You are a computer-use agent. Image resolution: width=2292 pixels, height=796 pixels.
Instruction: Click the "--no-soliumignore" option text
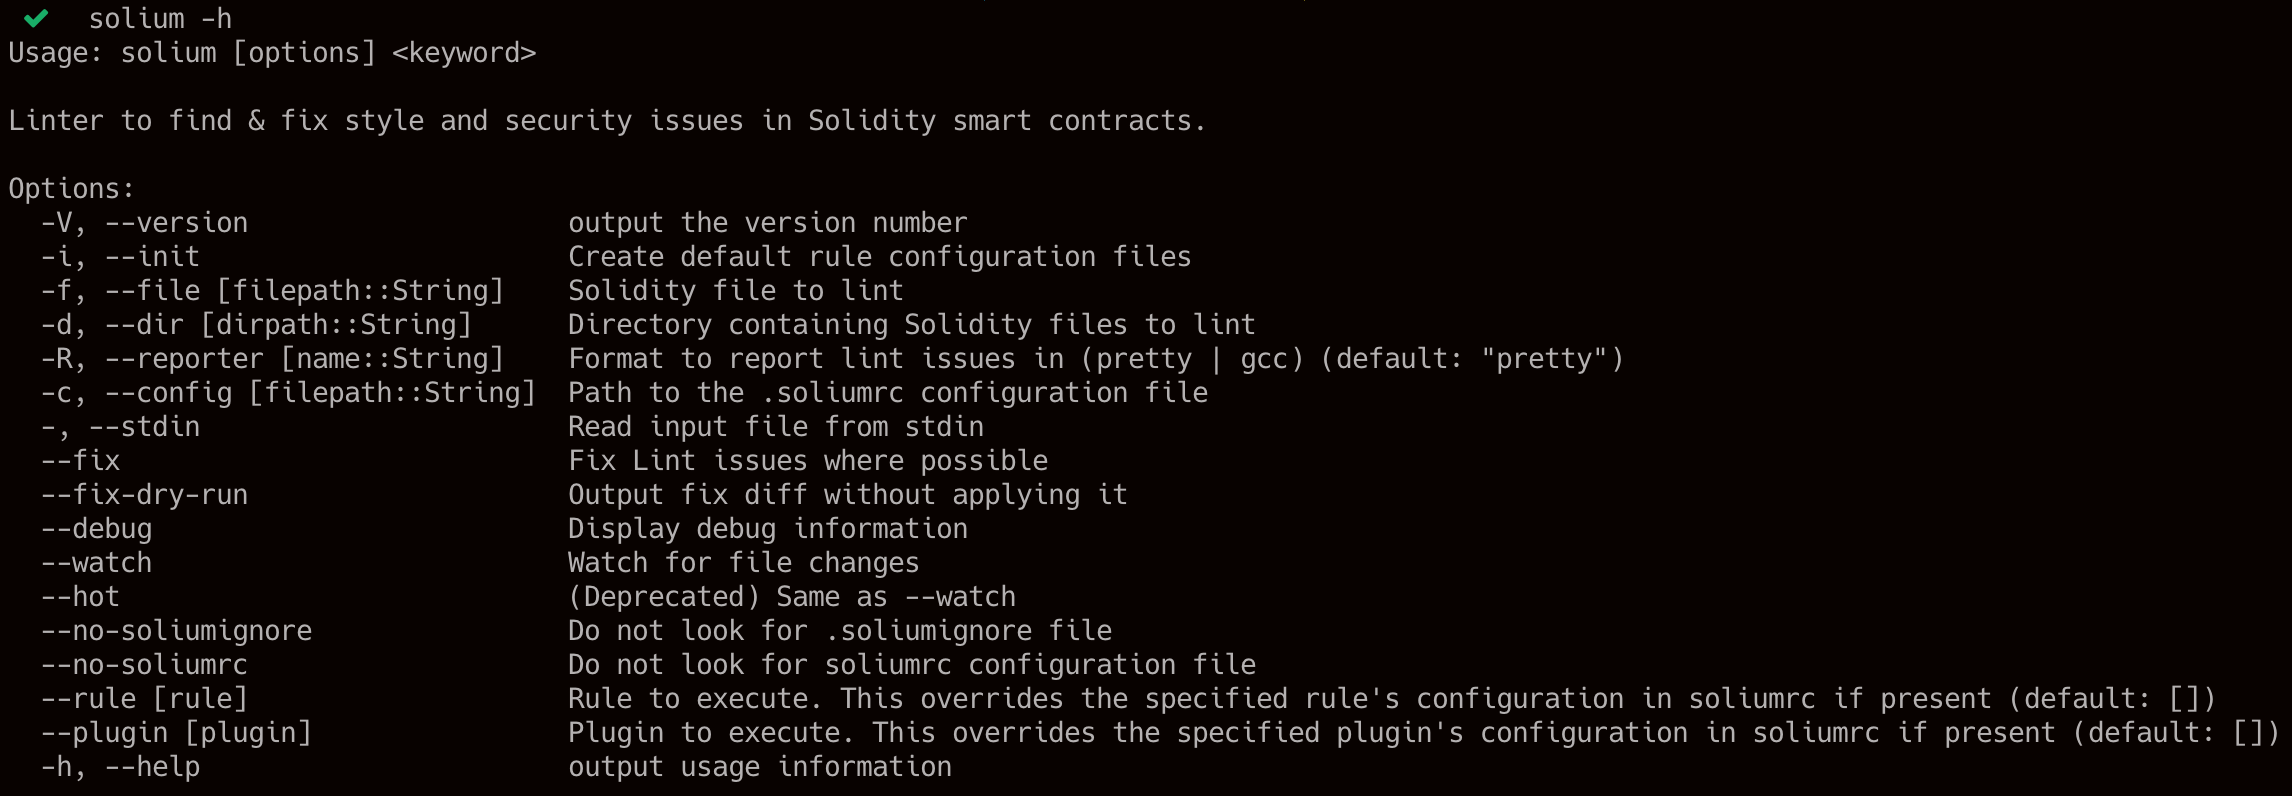tap(176, 631)
